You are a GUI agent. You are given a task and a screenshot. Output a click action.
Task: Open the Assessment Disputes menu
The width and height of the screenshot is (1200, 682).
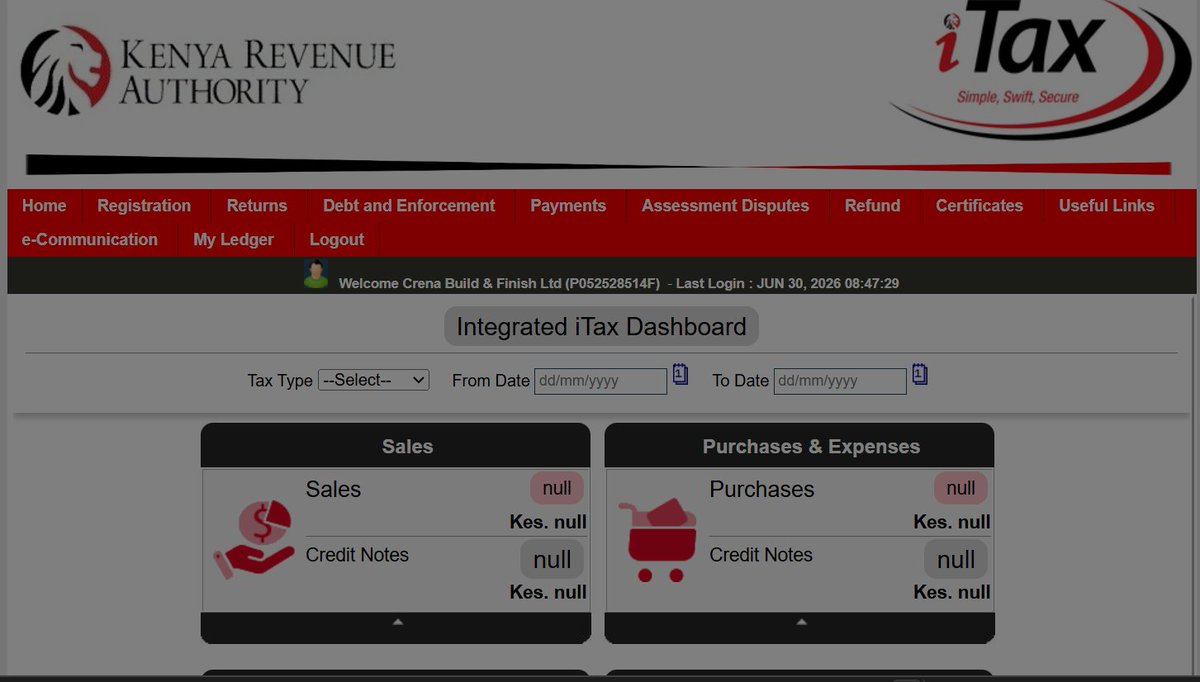point(725,206)
